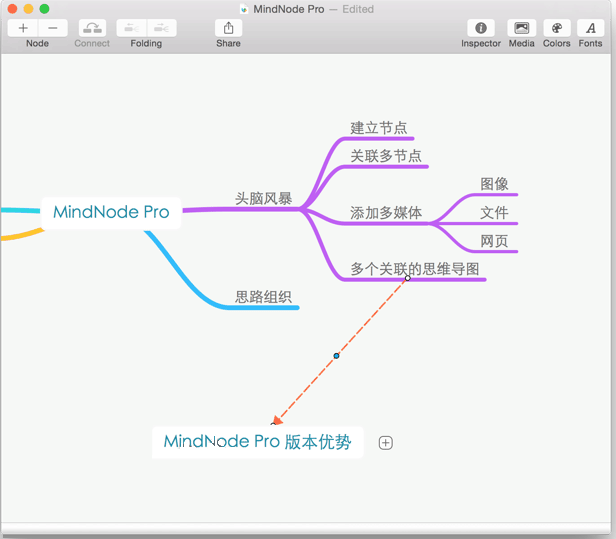This screenshot has width=616, height=539.
Task: Open the Fonts panel
Action: (x=591, y=28)
